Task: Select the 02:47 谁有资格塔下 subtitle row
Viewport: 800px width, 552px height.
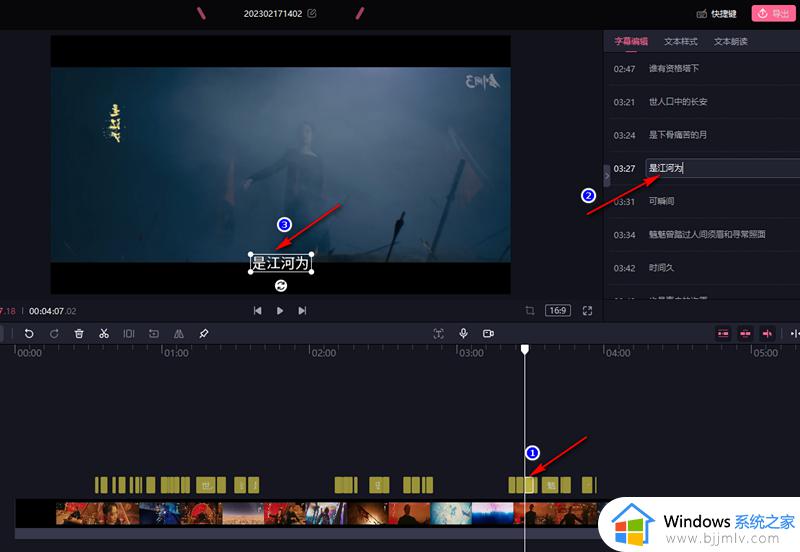Action: 704,68
